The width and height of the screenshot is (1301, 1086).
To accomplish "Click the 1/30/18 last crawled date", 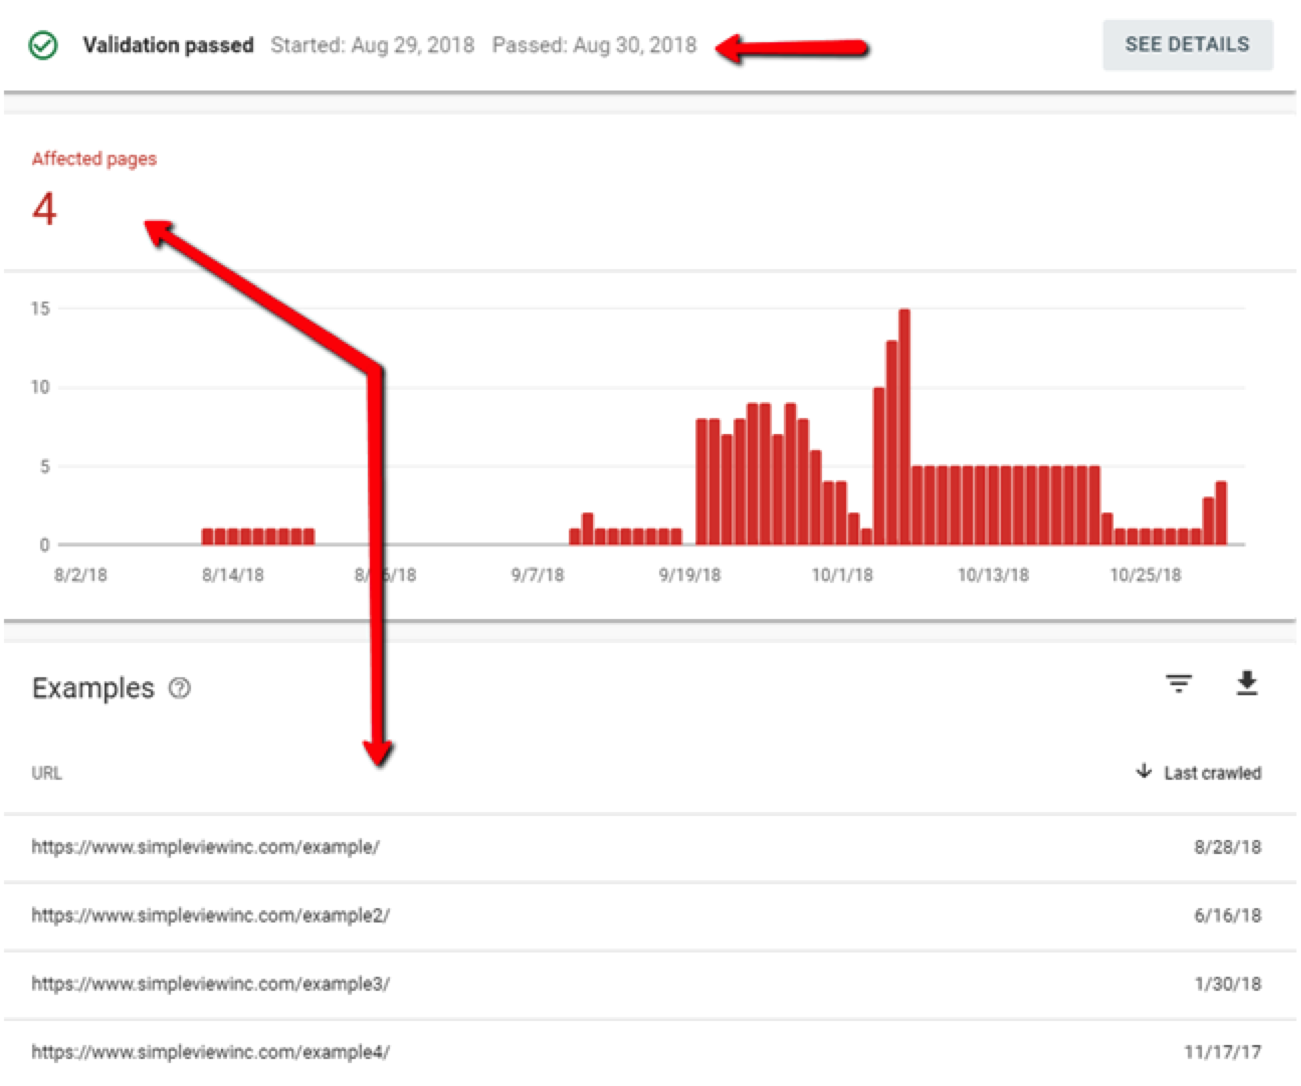I will click(x=1227, y=984).
